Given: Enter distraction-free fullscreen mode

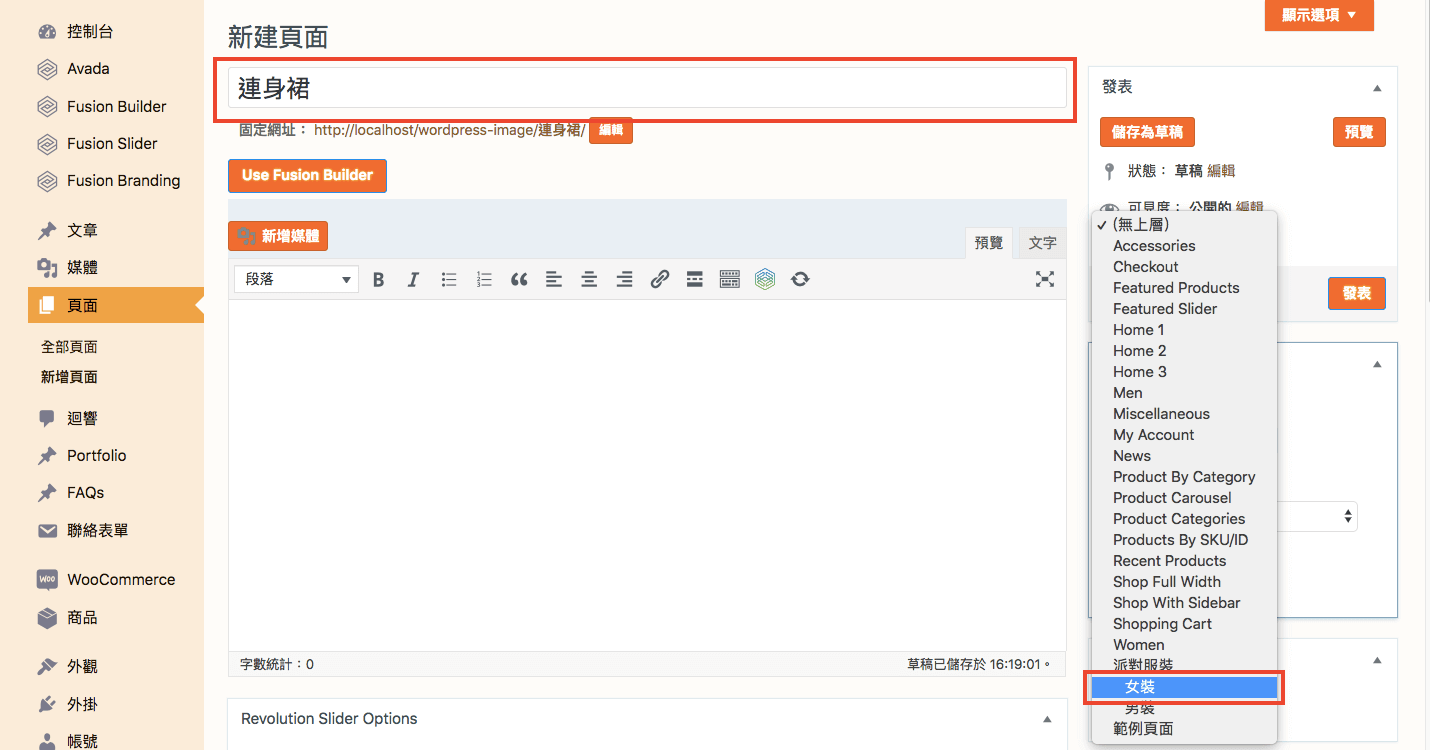Looking at the screenshot, I should [1045, 279].
